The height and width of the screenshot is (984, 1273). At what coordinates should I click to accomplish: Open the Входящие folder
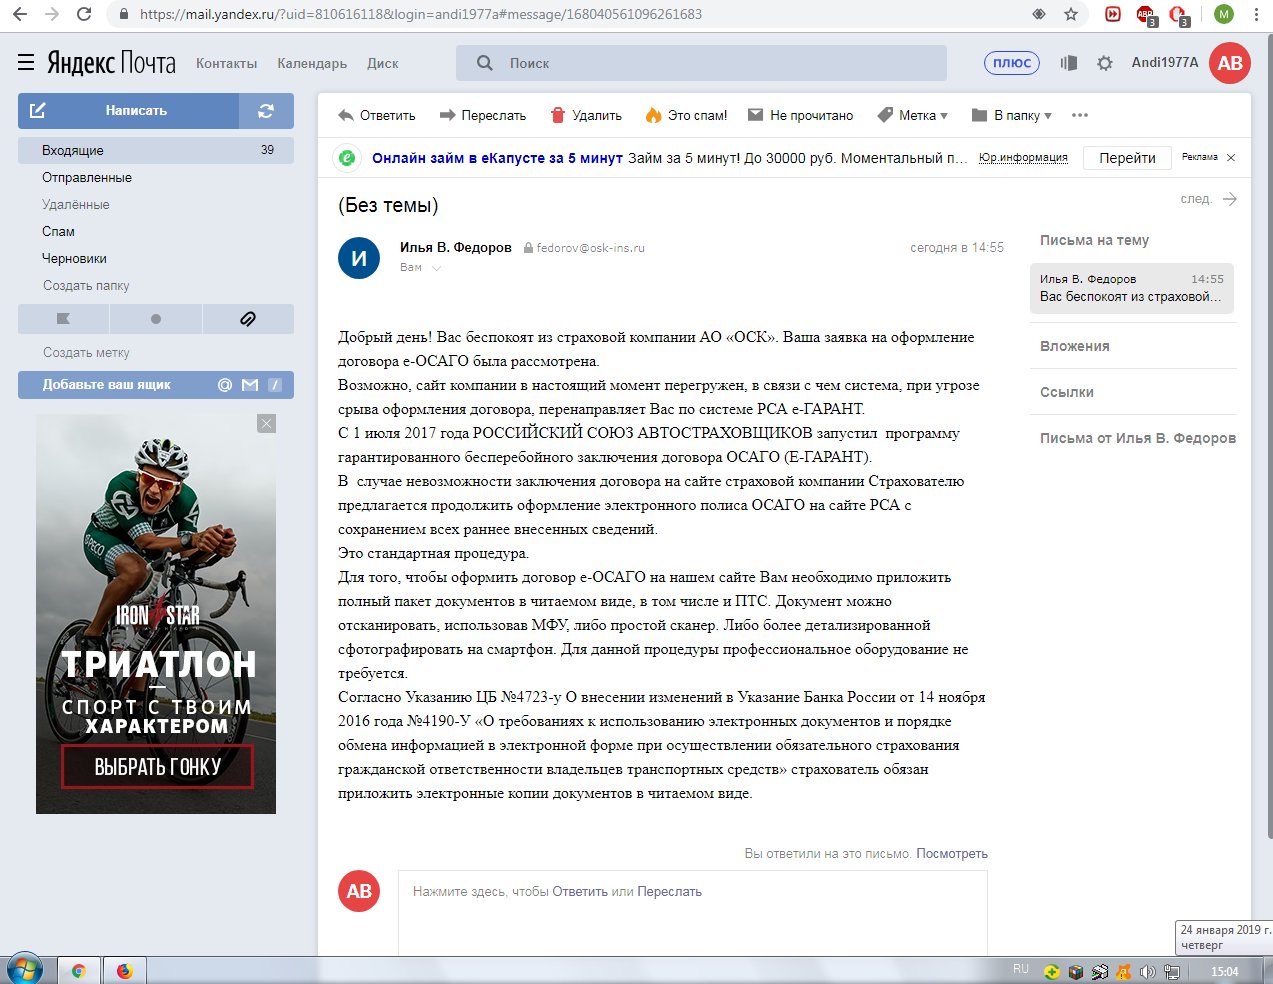[156, 150]
